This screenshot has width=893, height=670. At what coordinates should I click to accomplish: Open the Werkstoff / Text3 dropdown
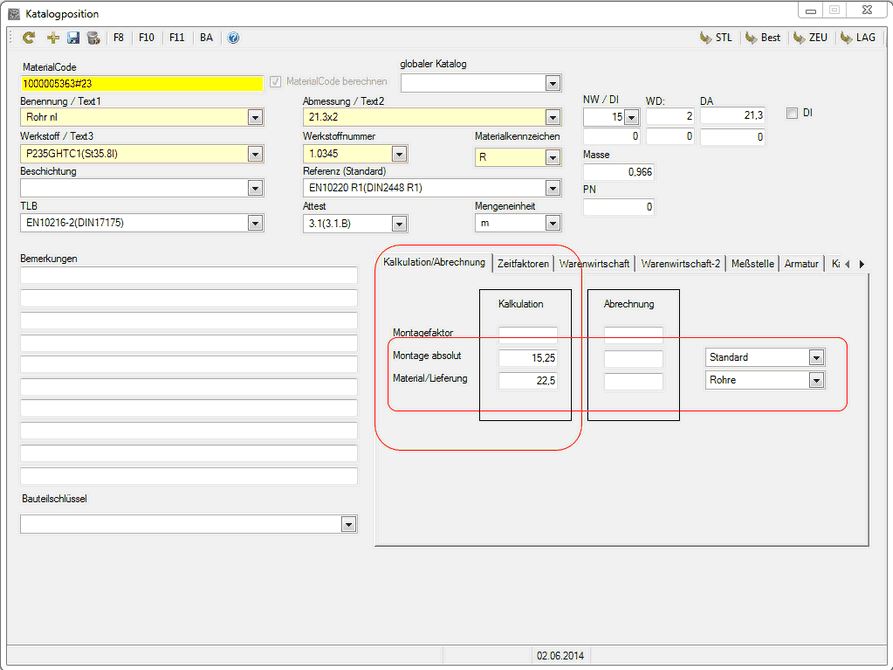255,154
